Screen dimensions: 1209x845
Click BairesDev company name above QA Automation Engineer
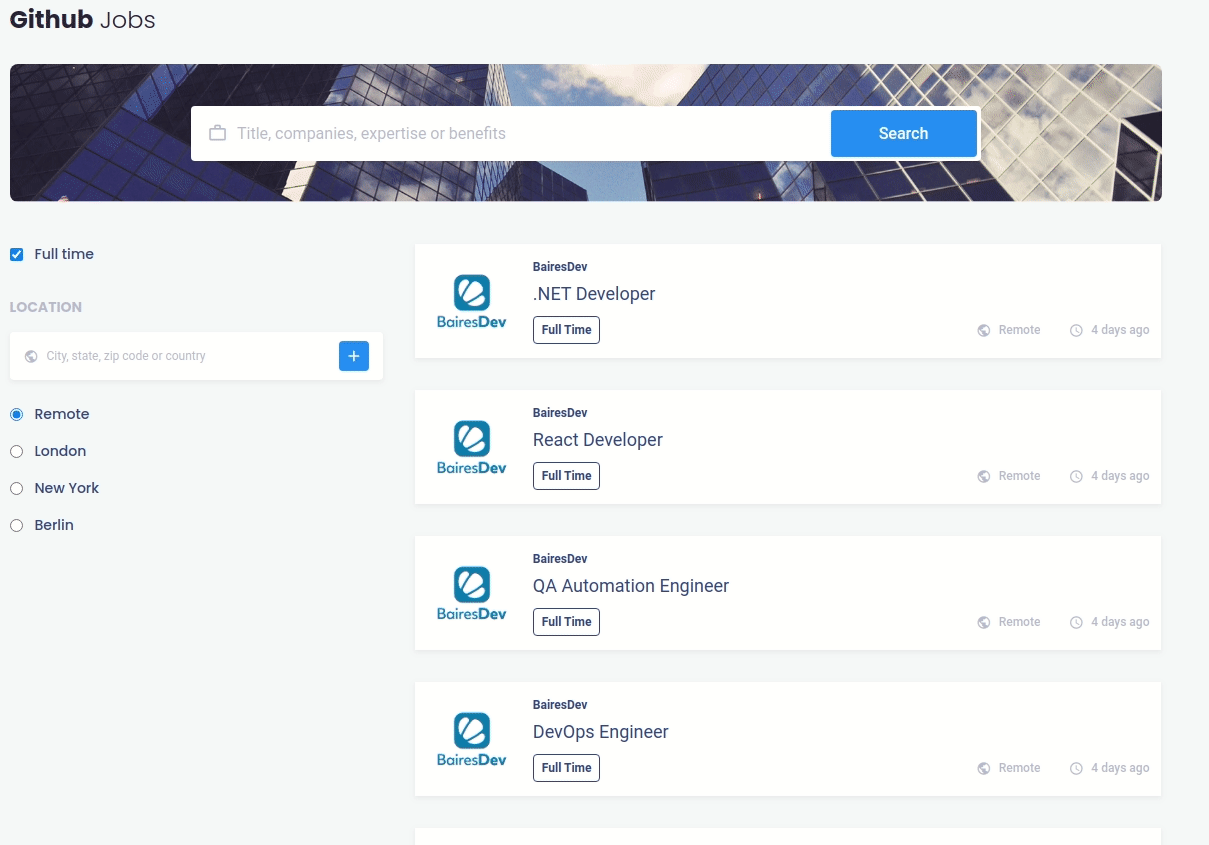560,559
